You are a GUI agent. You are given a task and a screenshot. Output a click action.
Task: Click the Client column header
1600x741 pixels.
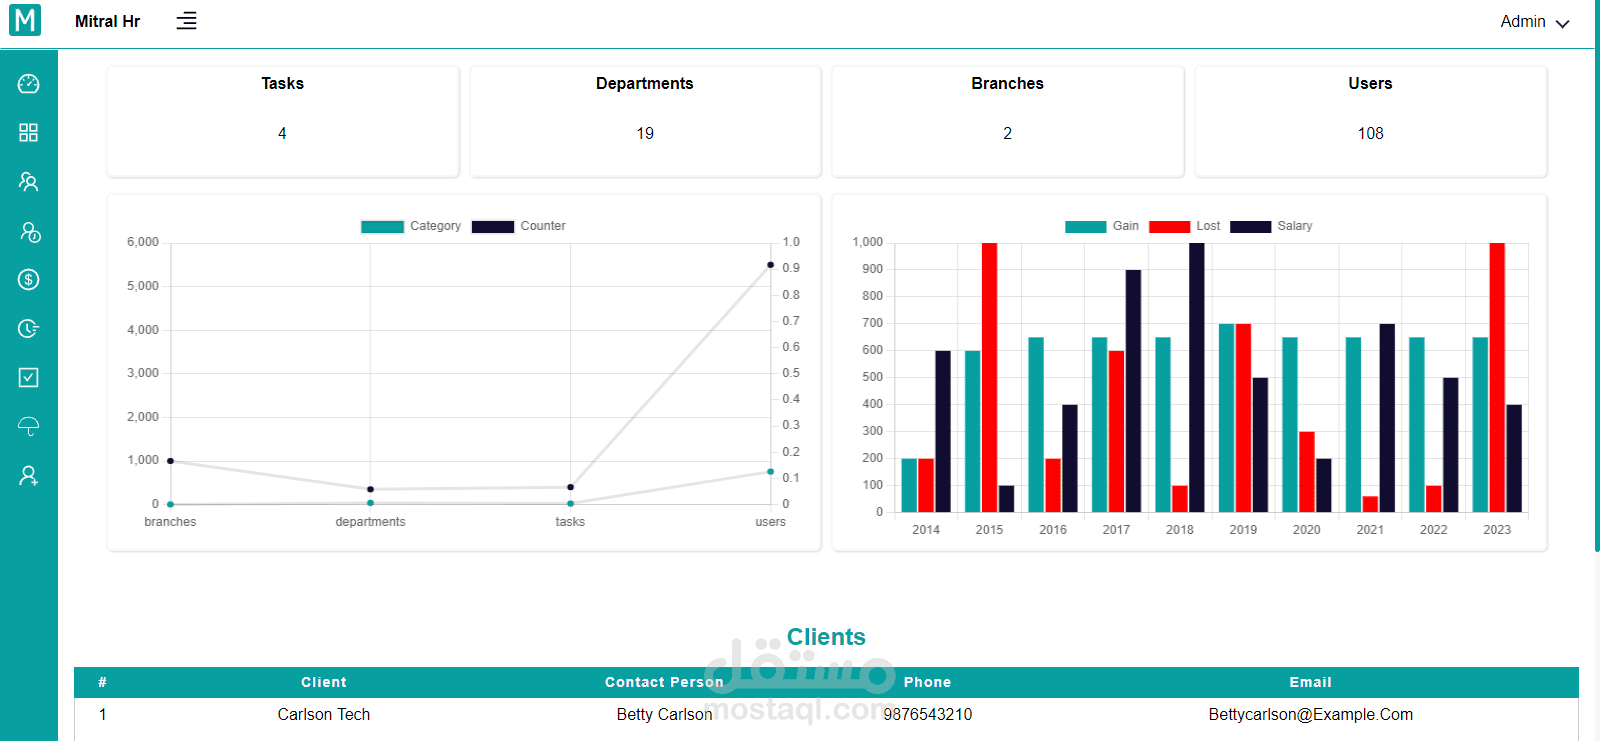[324, 682]
